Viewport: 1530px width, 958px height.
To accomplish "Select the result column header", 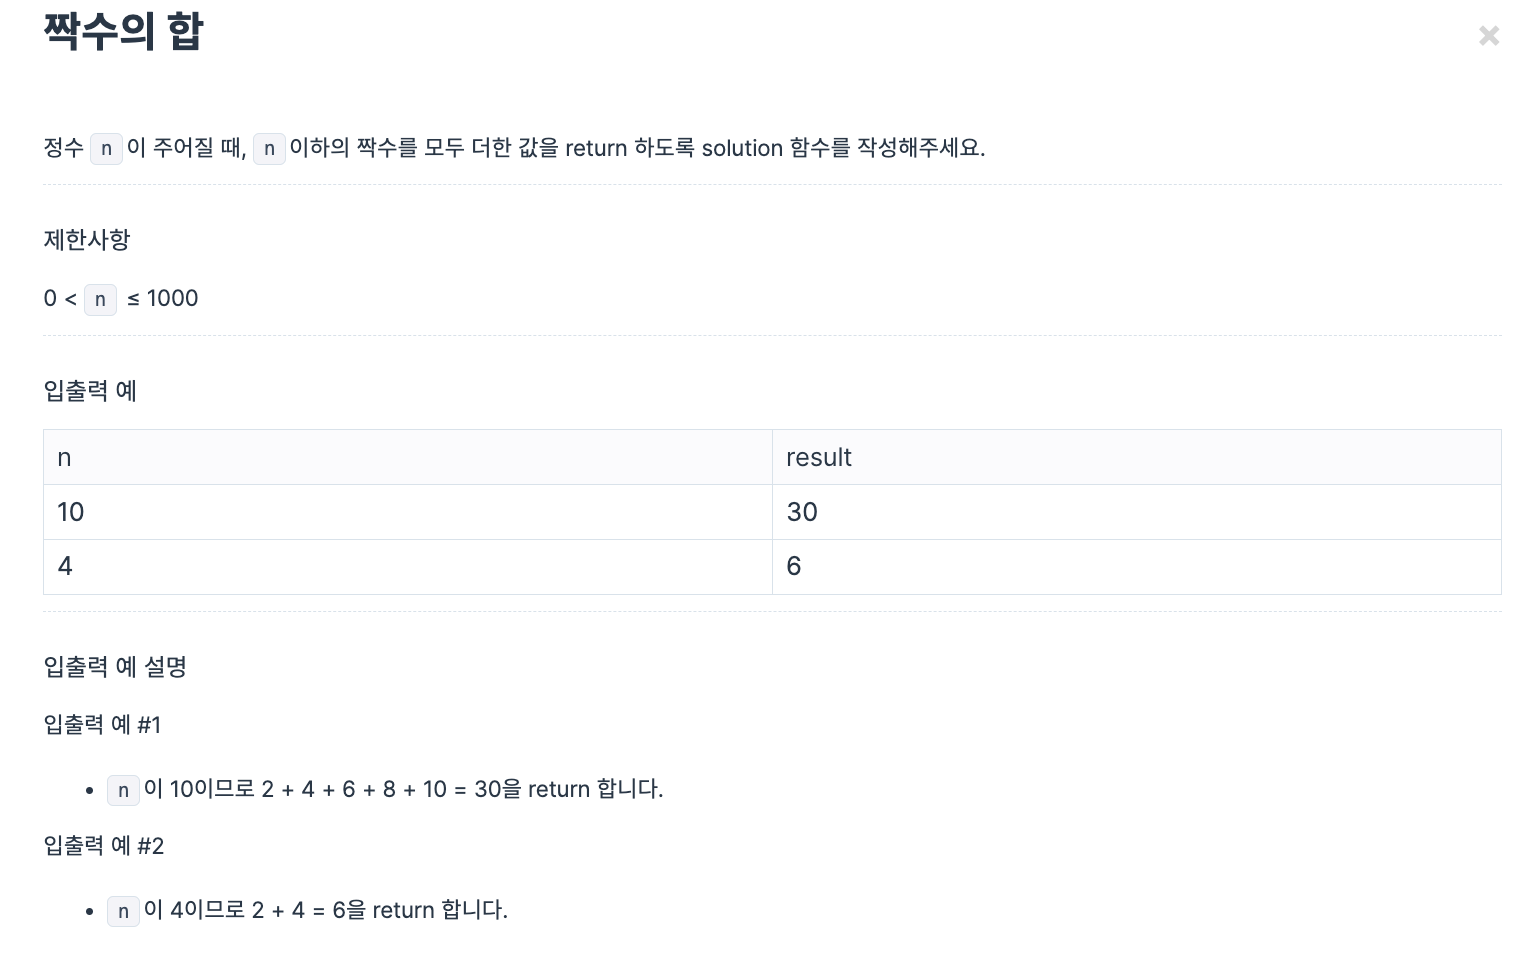I will (819, 457).
